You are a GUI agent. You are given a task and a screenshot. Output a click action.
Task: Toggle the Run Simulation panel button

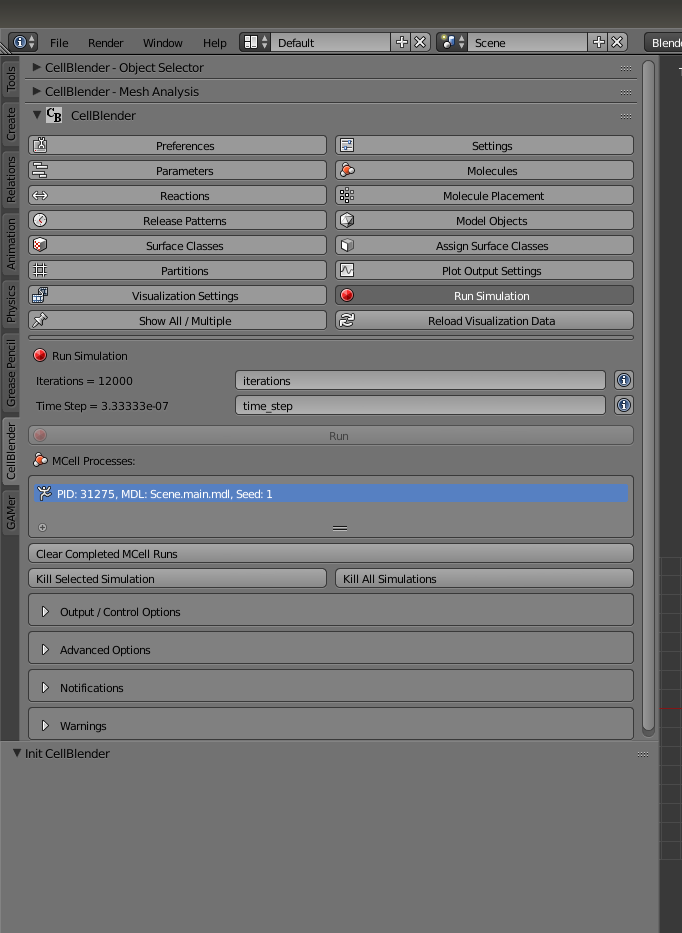tap(484, 295)
